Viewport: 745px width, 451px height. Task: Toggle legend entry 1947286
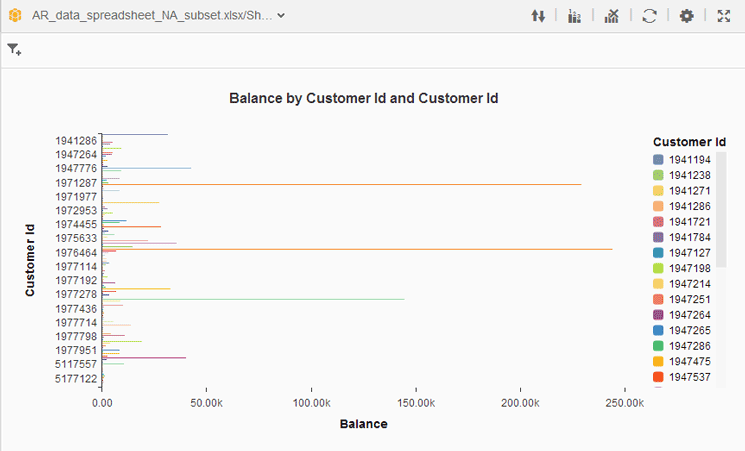(689, 346)
